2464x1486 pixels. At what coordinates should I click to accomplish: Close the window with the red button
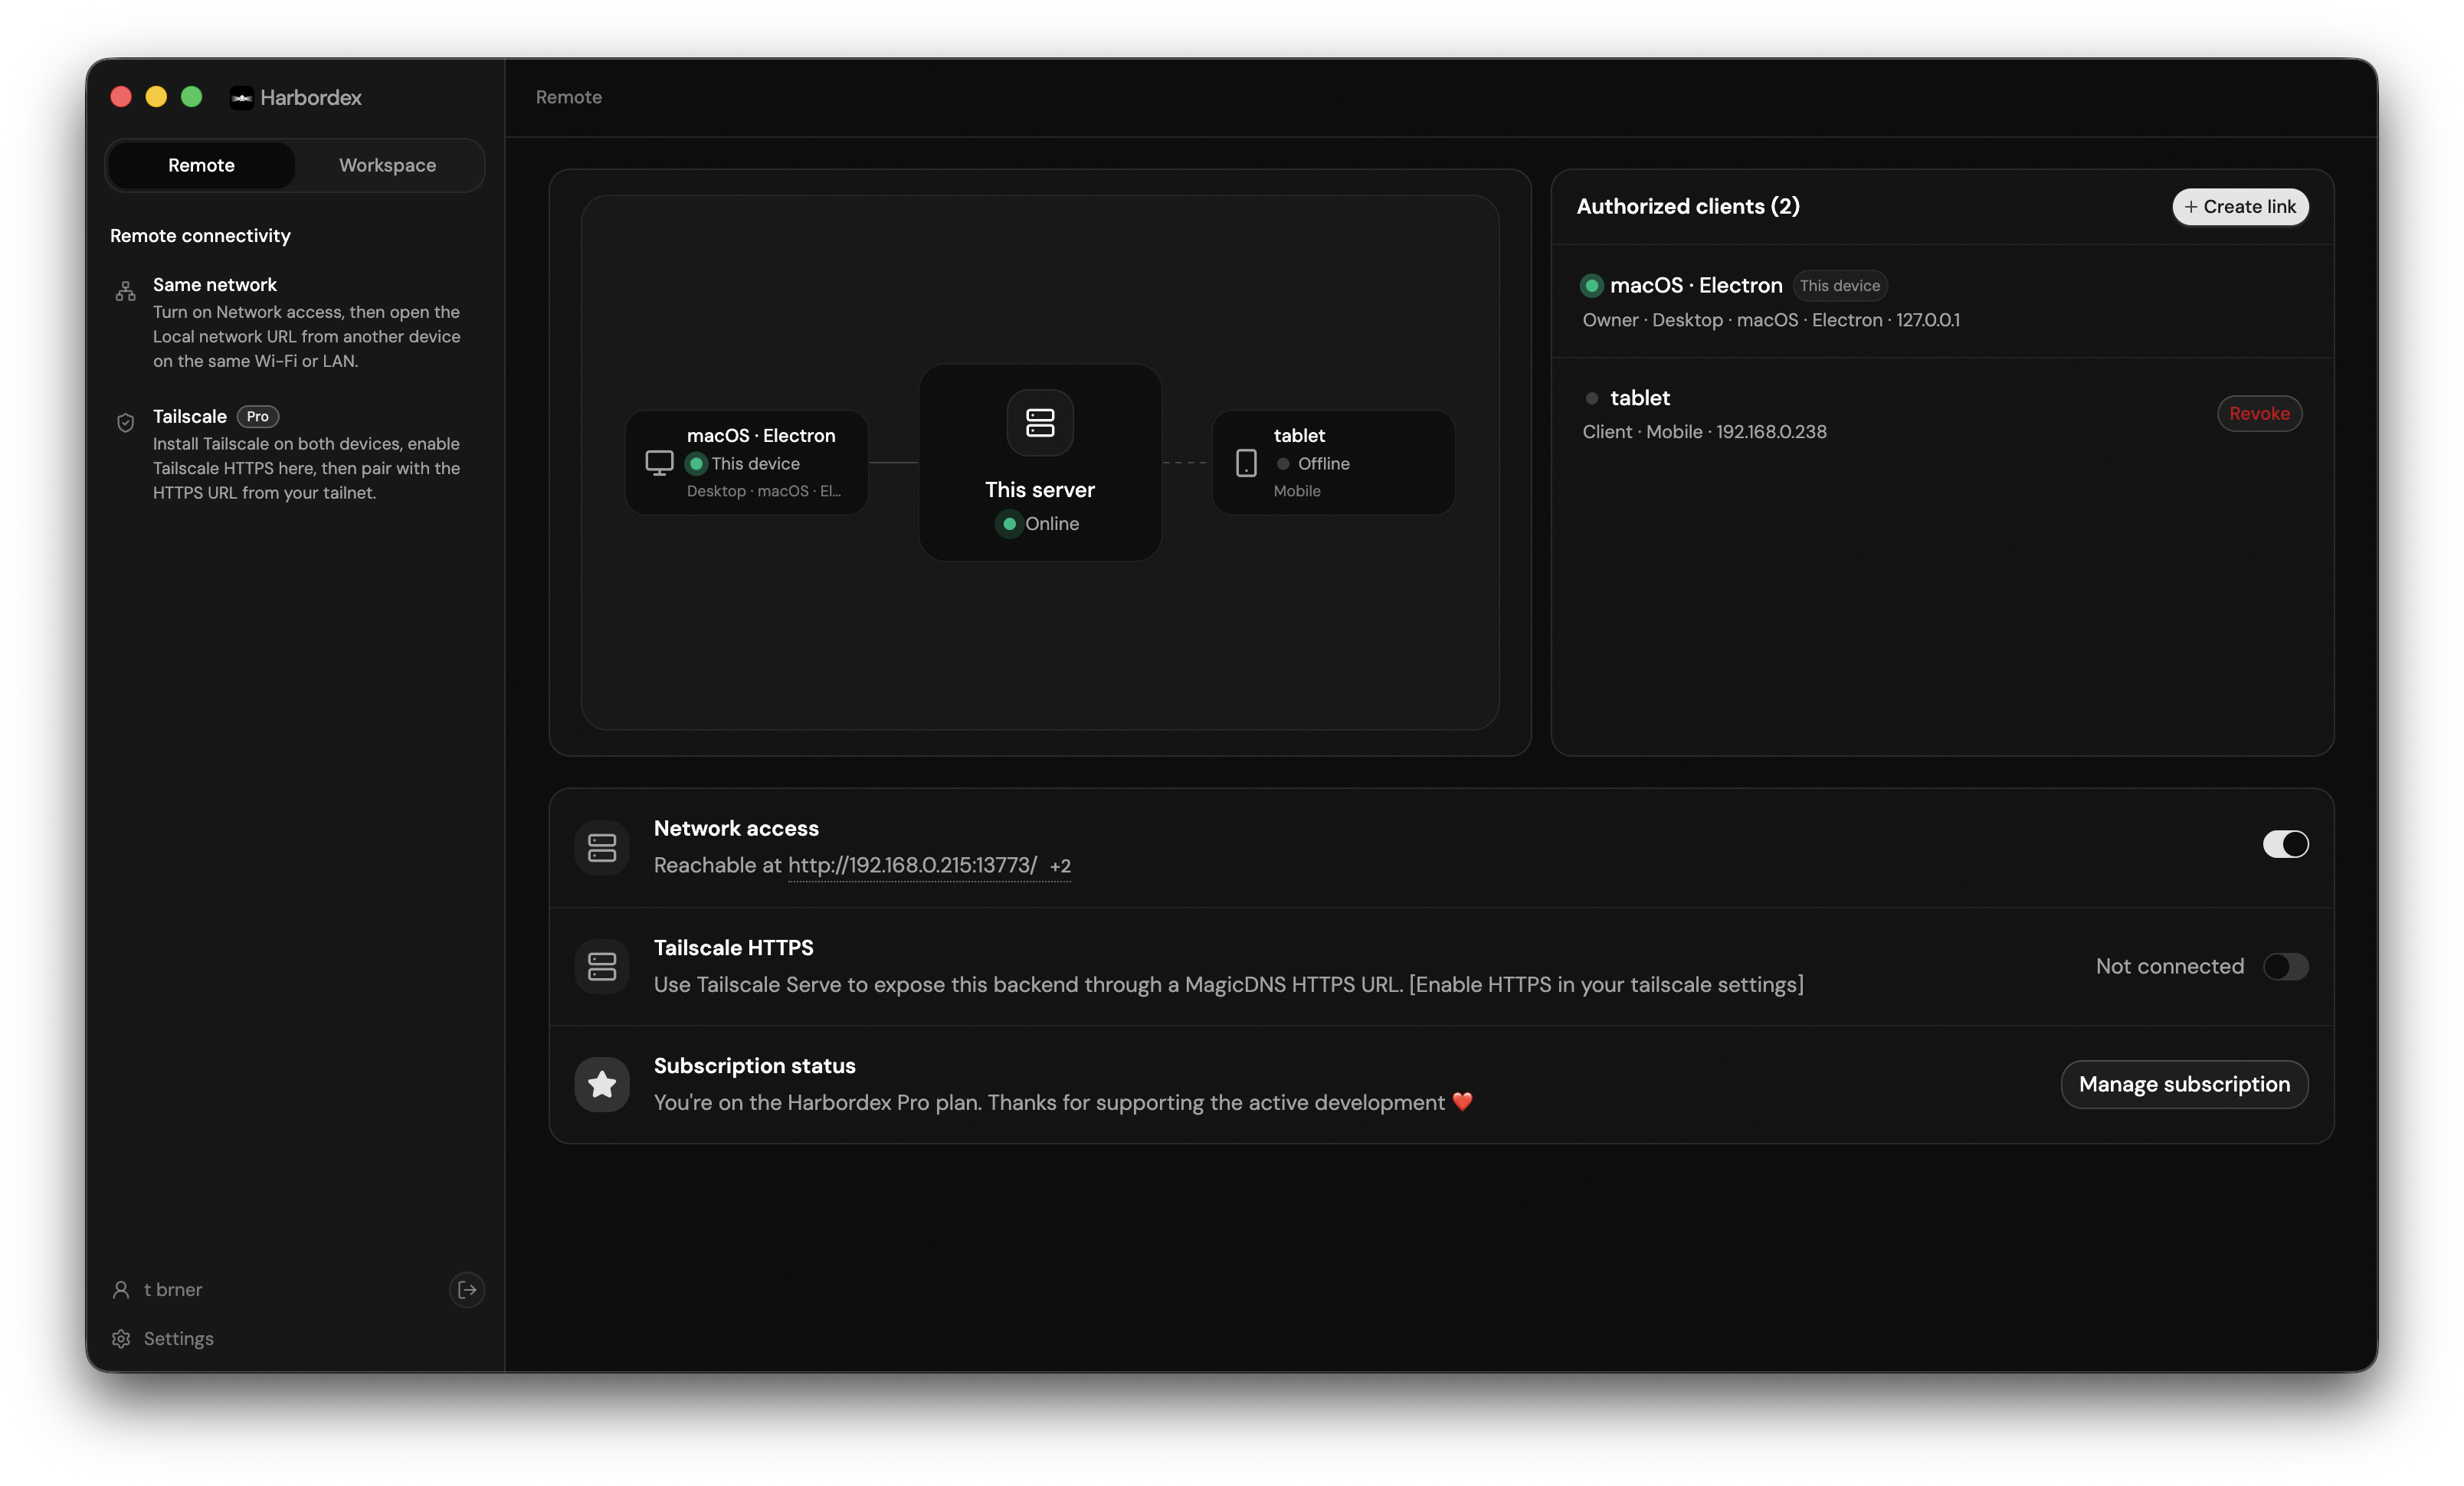click(x=121, y=96)
